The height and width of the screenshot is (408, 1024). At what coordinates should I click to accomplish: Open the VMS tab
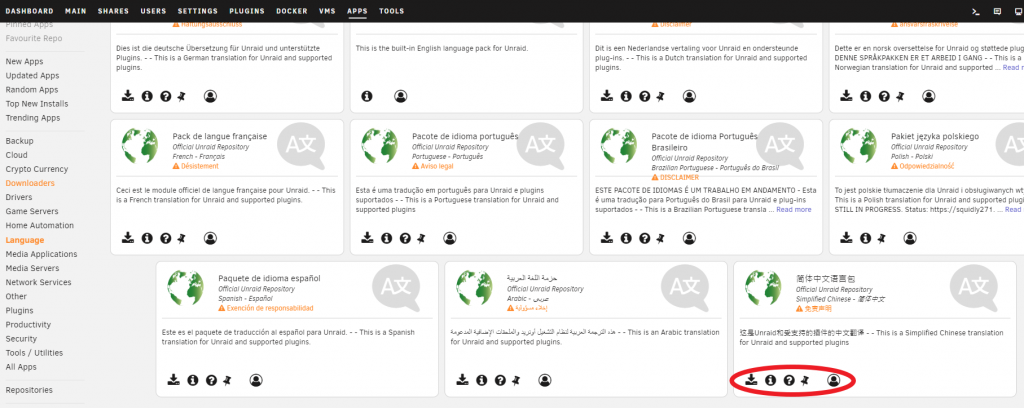point(327,11)
